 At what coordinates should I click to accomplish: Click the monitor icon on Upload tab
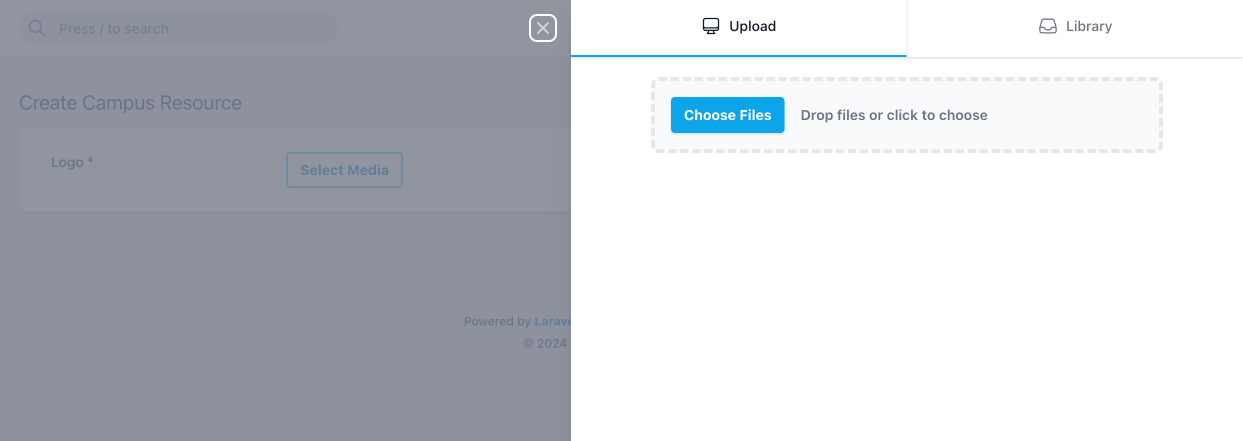[711, 27]
